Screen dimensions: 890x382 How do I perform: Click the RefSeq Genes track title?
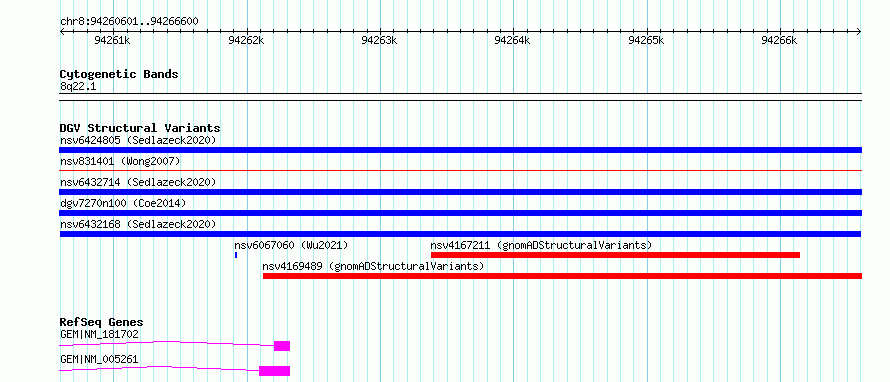coord(101,322)
